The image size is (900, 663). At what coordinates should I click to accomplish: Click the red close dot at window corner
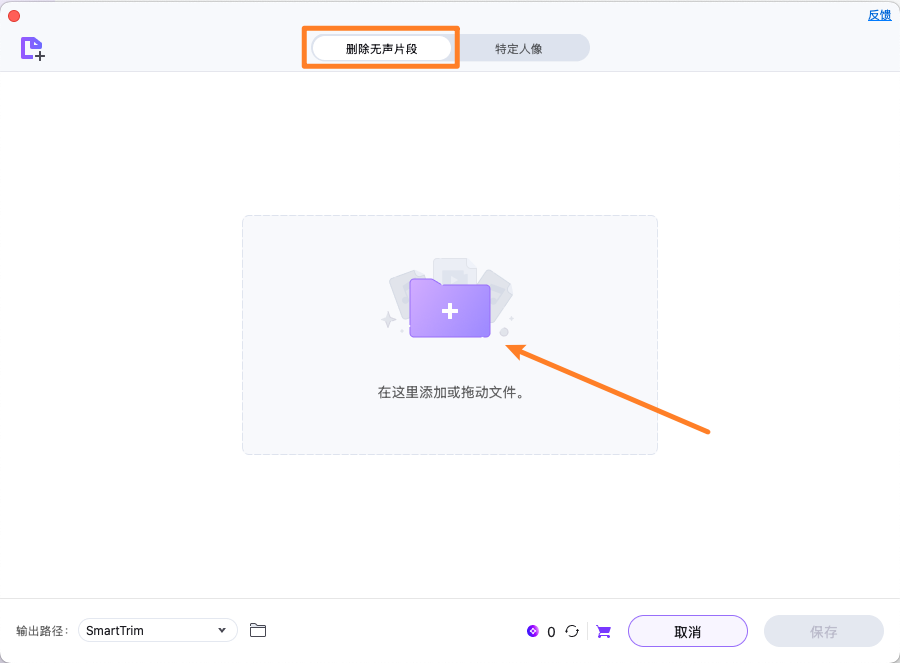[x=13, y=15]
